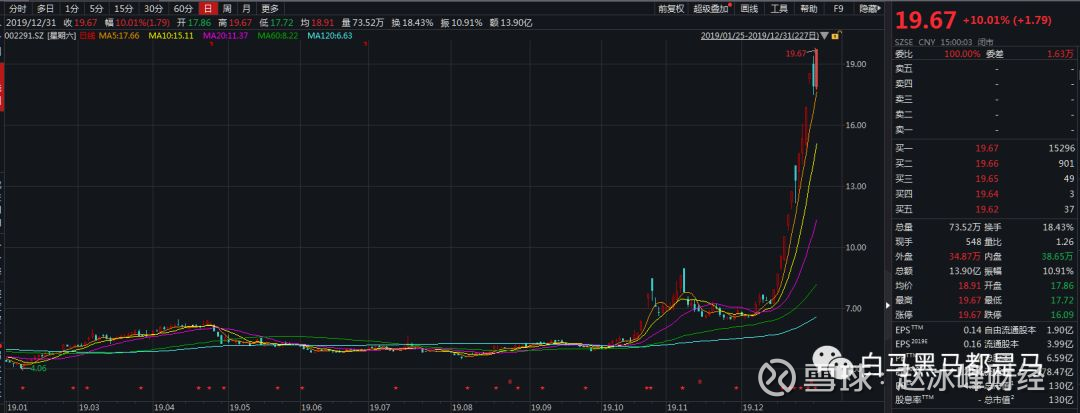This screenshot has height=413, width=1080.
Task: Switch to the 分时 intraday tab
Action: coord(18,9)
